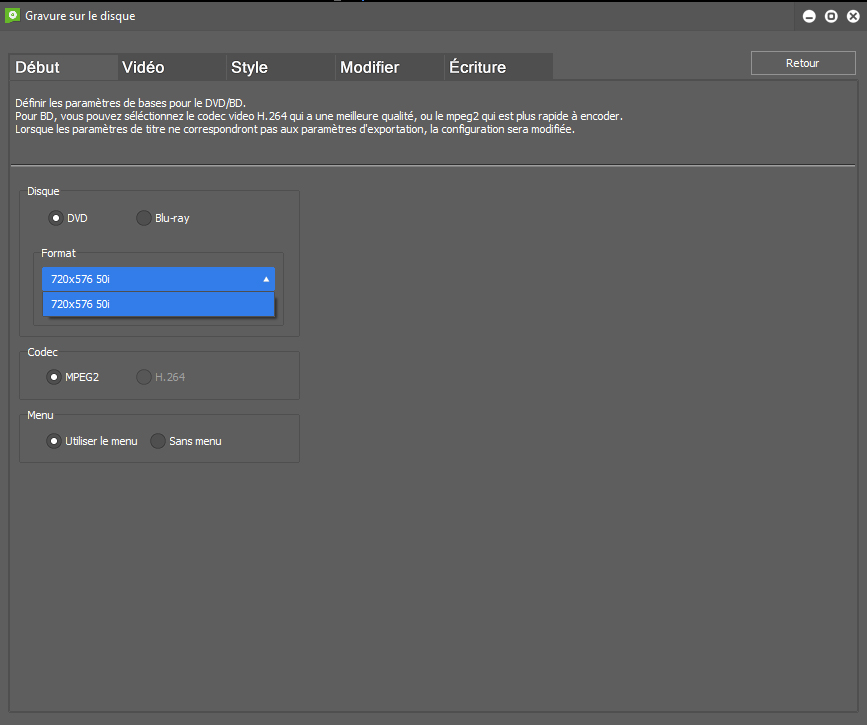Click the green app icon in title bar
The image size is (867, 725).
point(12,15)
